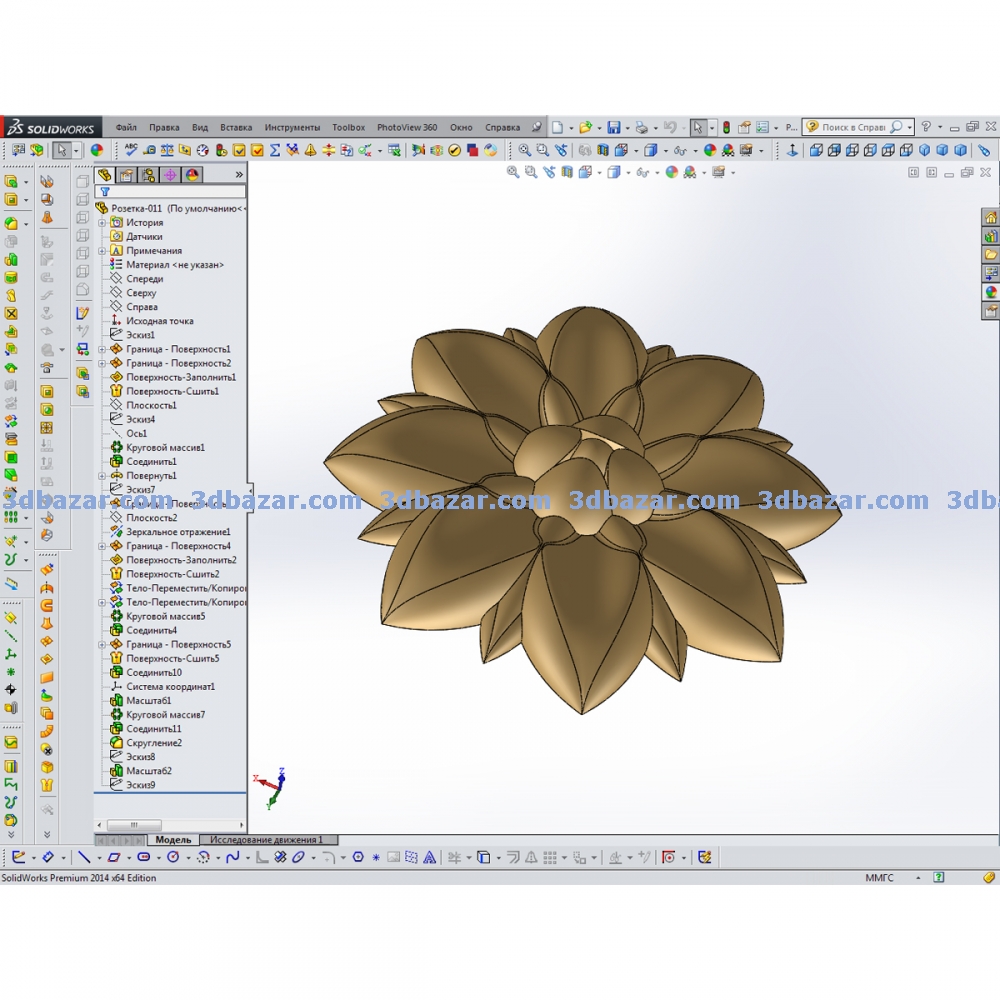1000x1000 pixels.
Task: Select the Круговой массив1 feature
Action: (165, 448)
